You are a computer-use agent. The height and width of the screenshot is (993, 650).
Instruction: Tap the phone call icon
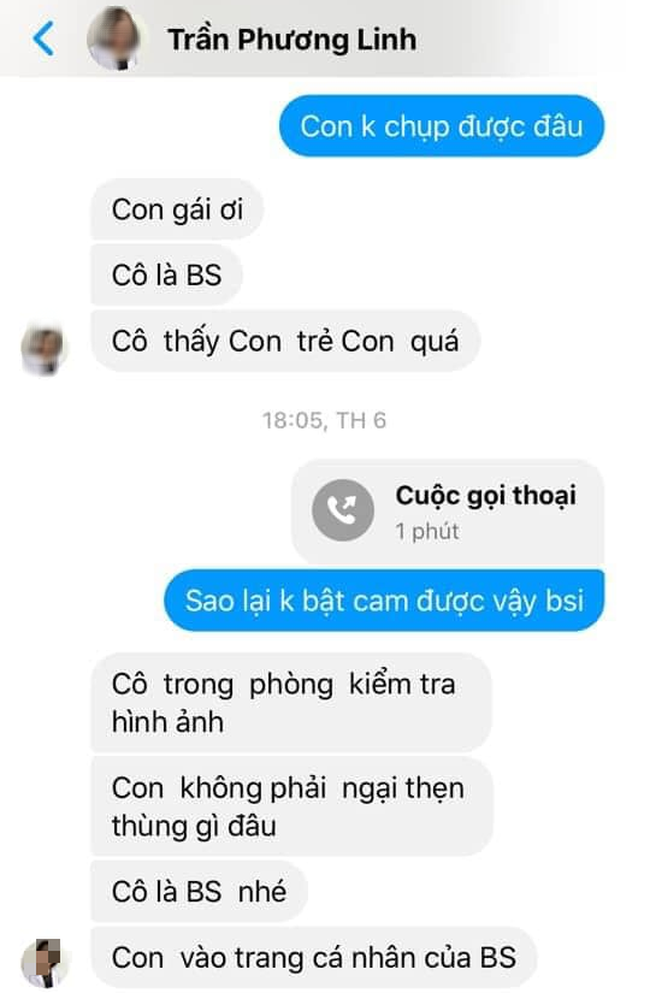pos(343,510)
